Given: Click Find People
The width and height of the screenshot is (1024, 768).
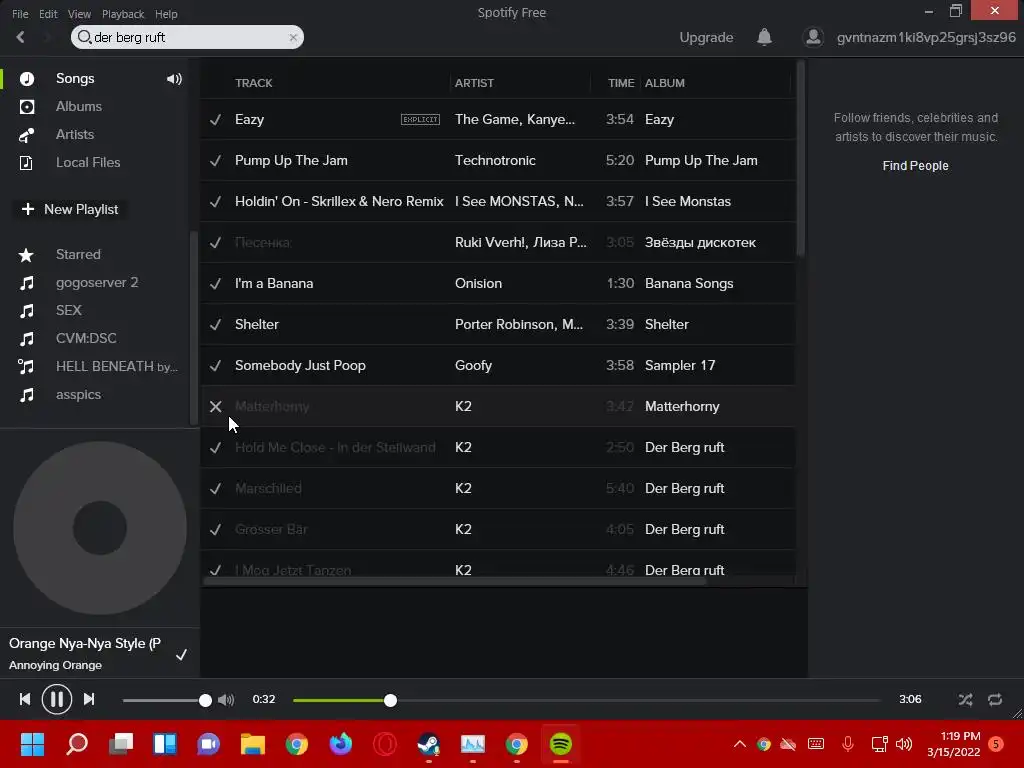Looking at the screenshot, I should (915, 166).
